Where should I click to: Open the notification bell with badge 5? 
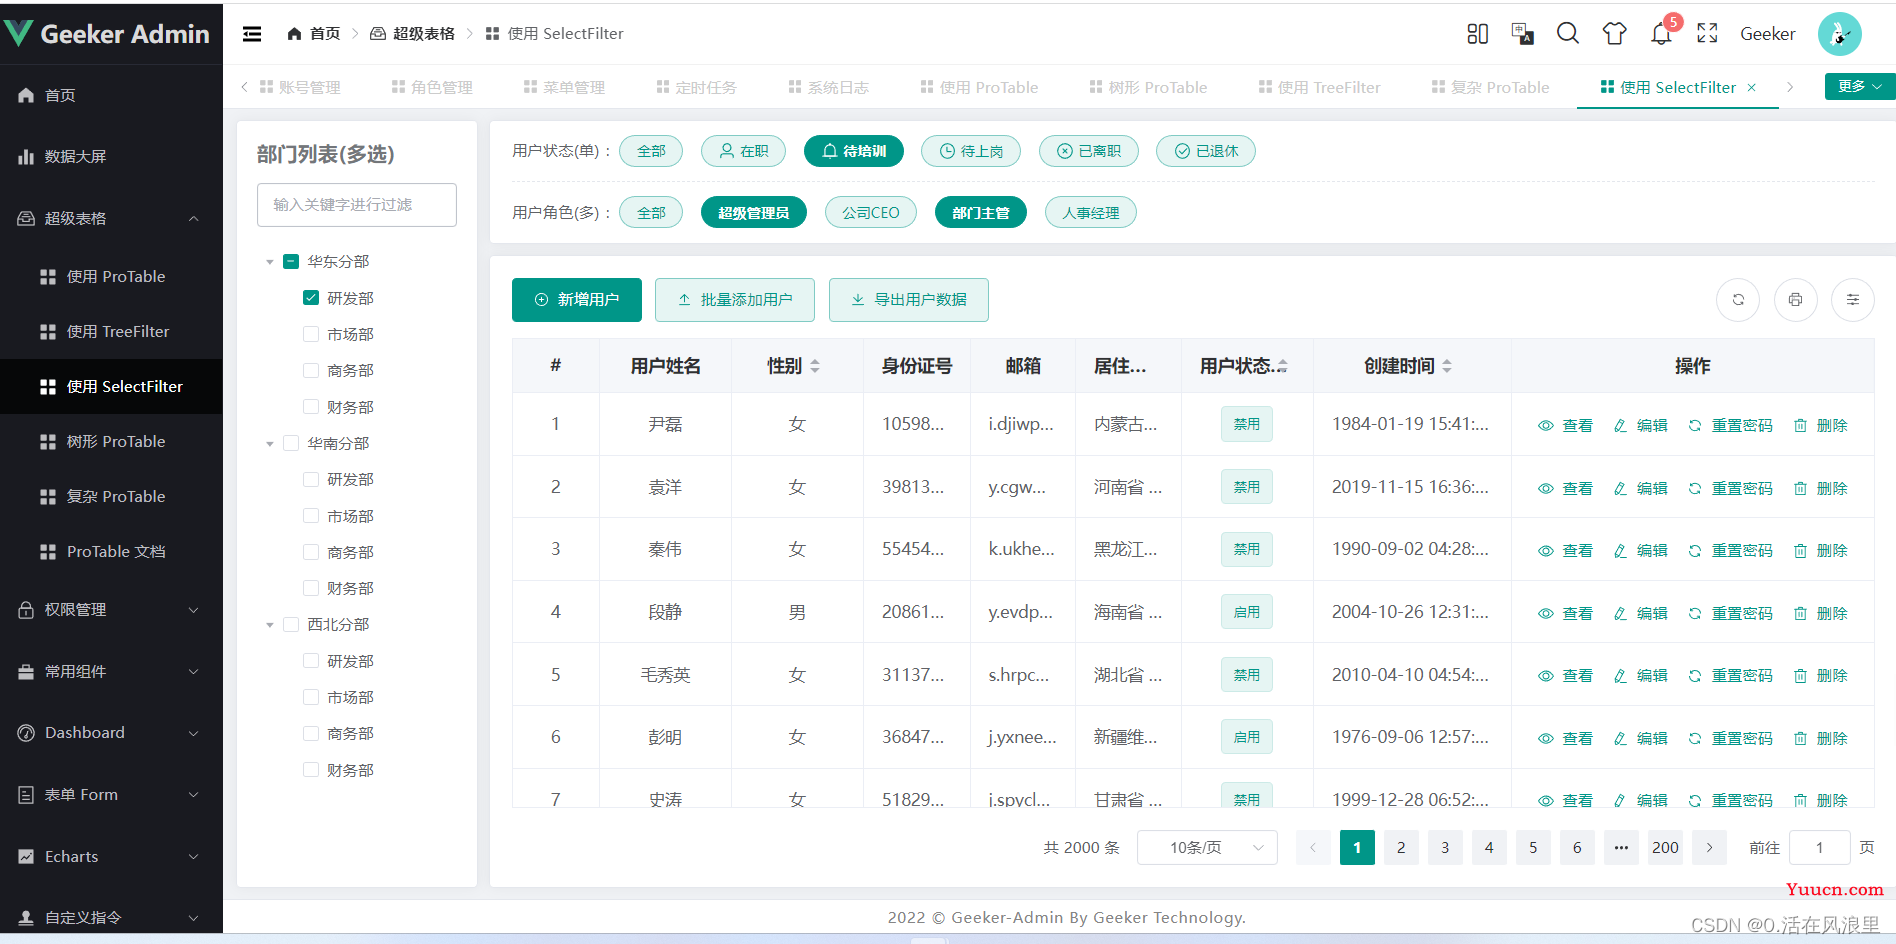click(x=1662, y=33)
